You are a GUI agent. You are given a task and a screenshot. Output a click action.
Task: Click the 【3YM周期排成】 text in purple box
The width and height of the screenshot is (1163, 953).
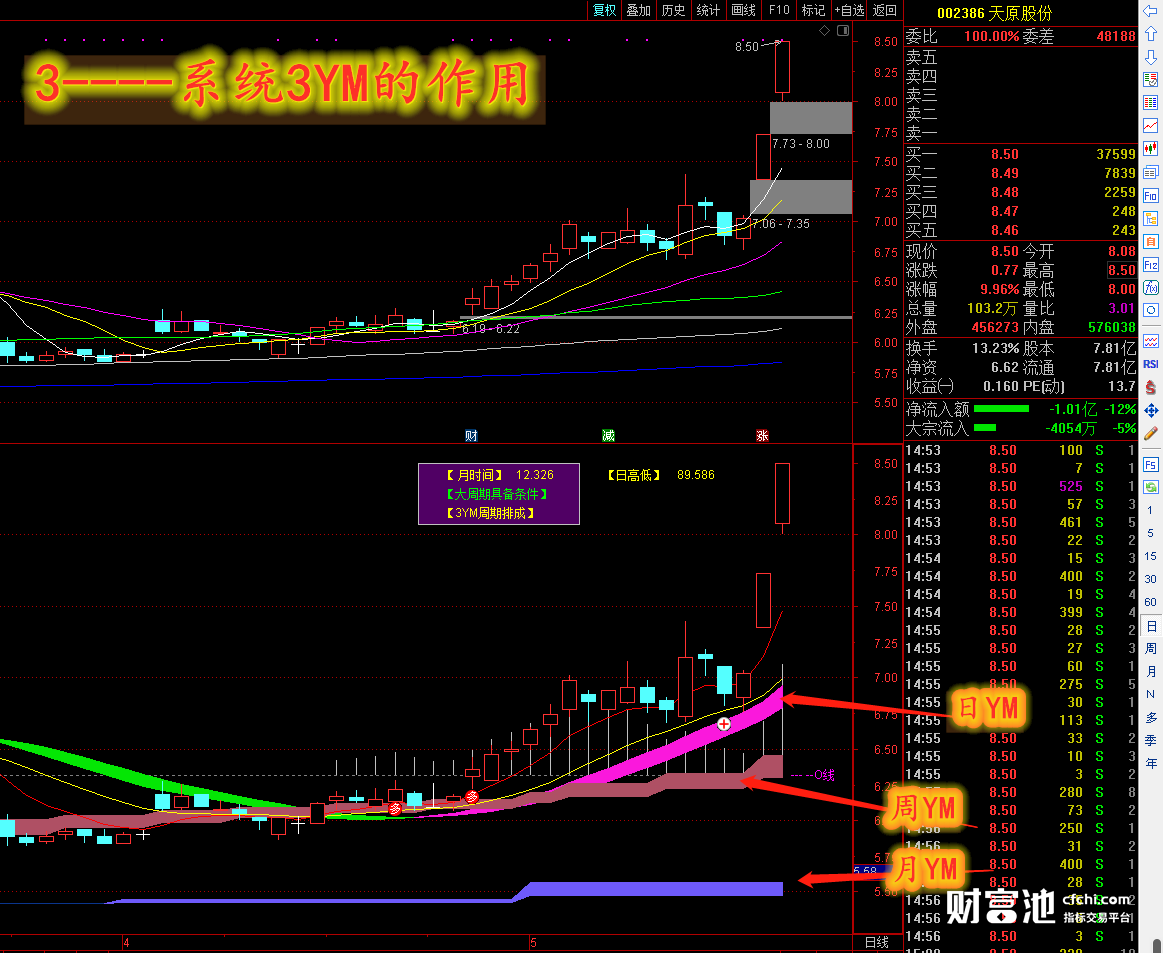pyautogui.click(x=490, y=513)
